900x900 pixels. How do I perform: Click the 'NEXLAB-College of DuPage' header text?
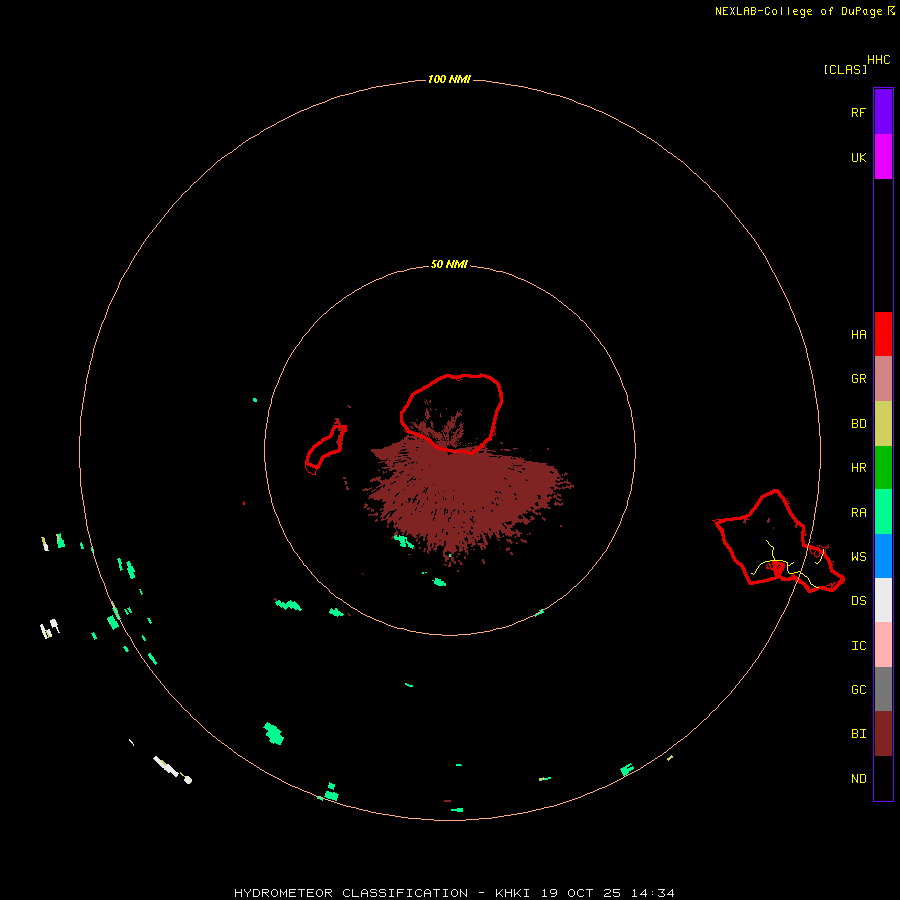click(x=798, y=11)
